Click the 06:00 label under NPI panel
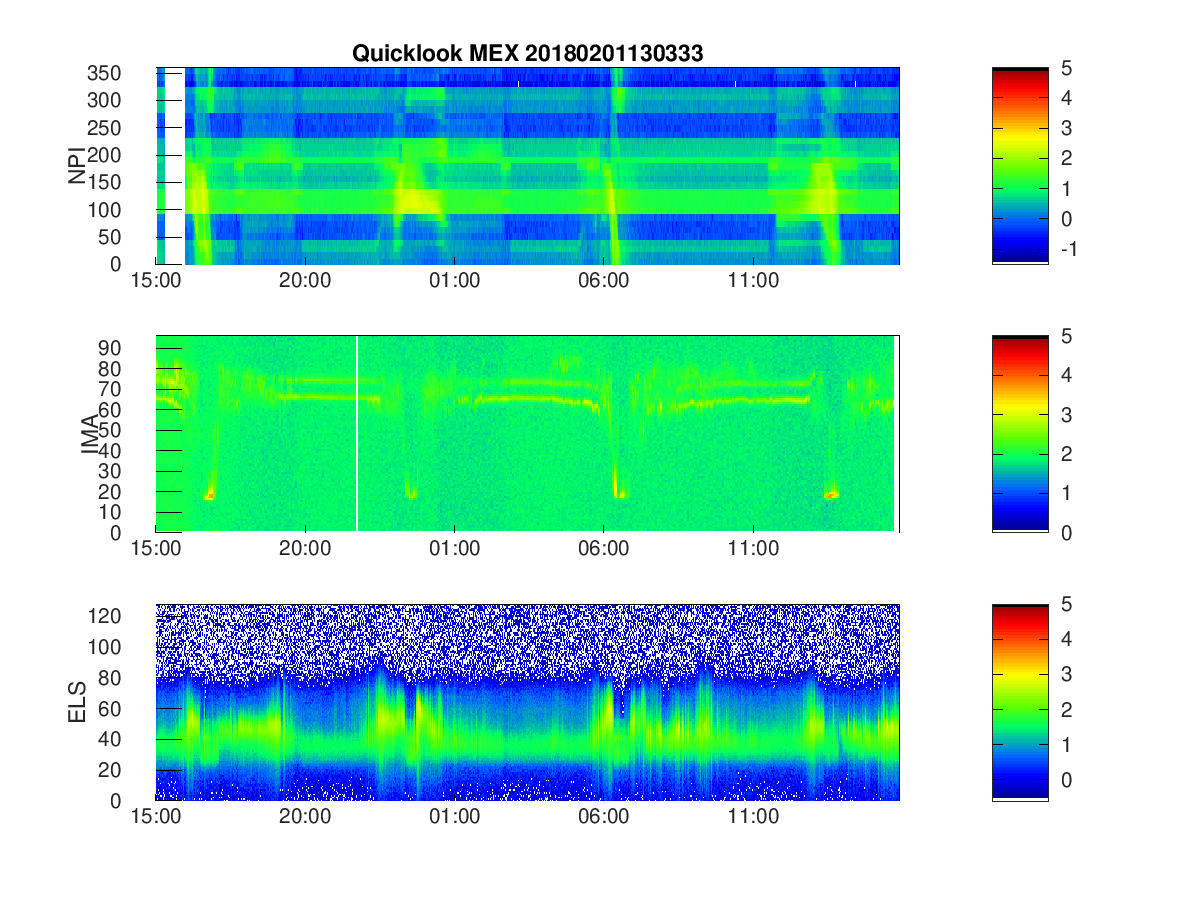The width and height of the screenshot is (1200, 900). click(x=604, y=282)
